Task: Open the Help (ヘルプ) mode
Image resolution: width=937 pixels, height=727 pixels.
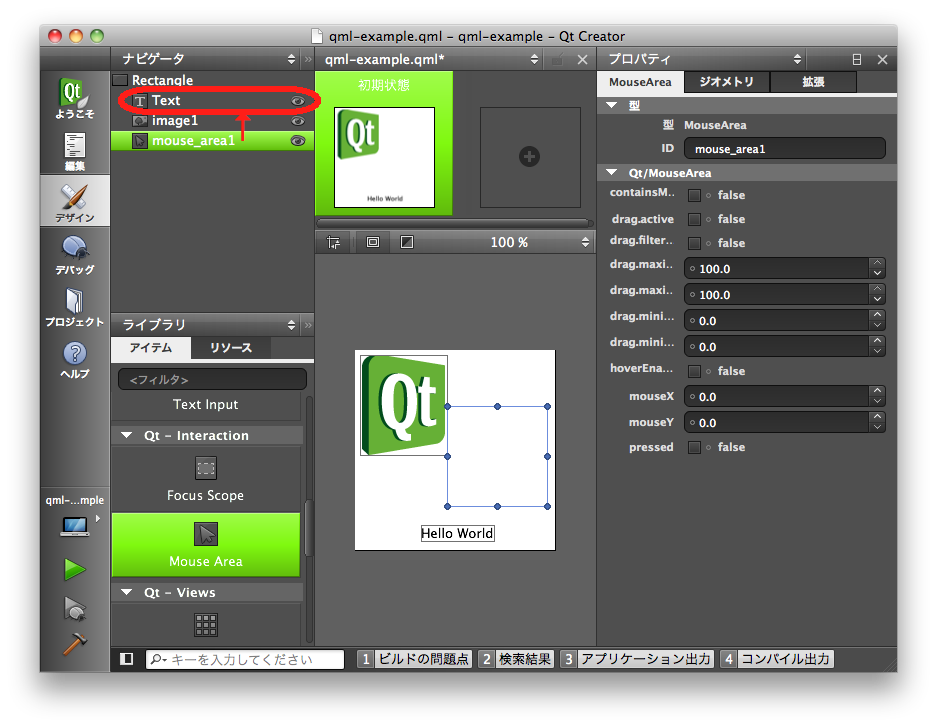Action: [x=75, y=359]
